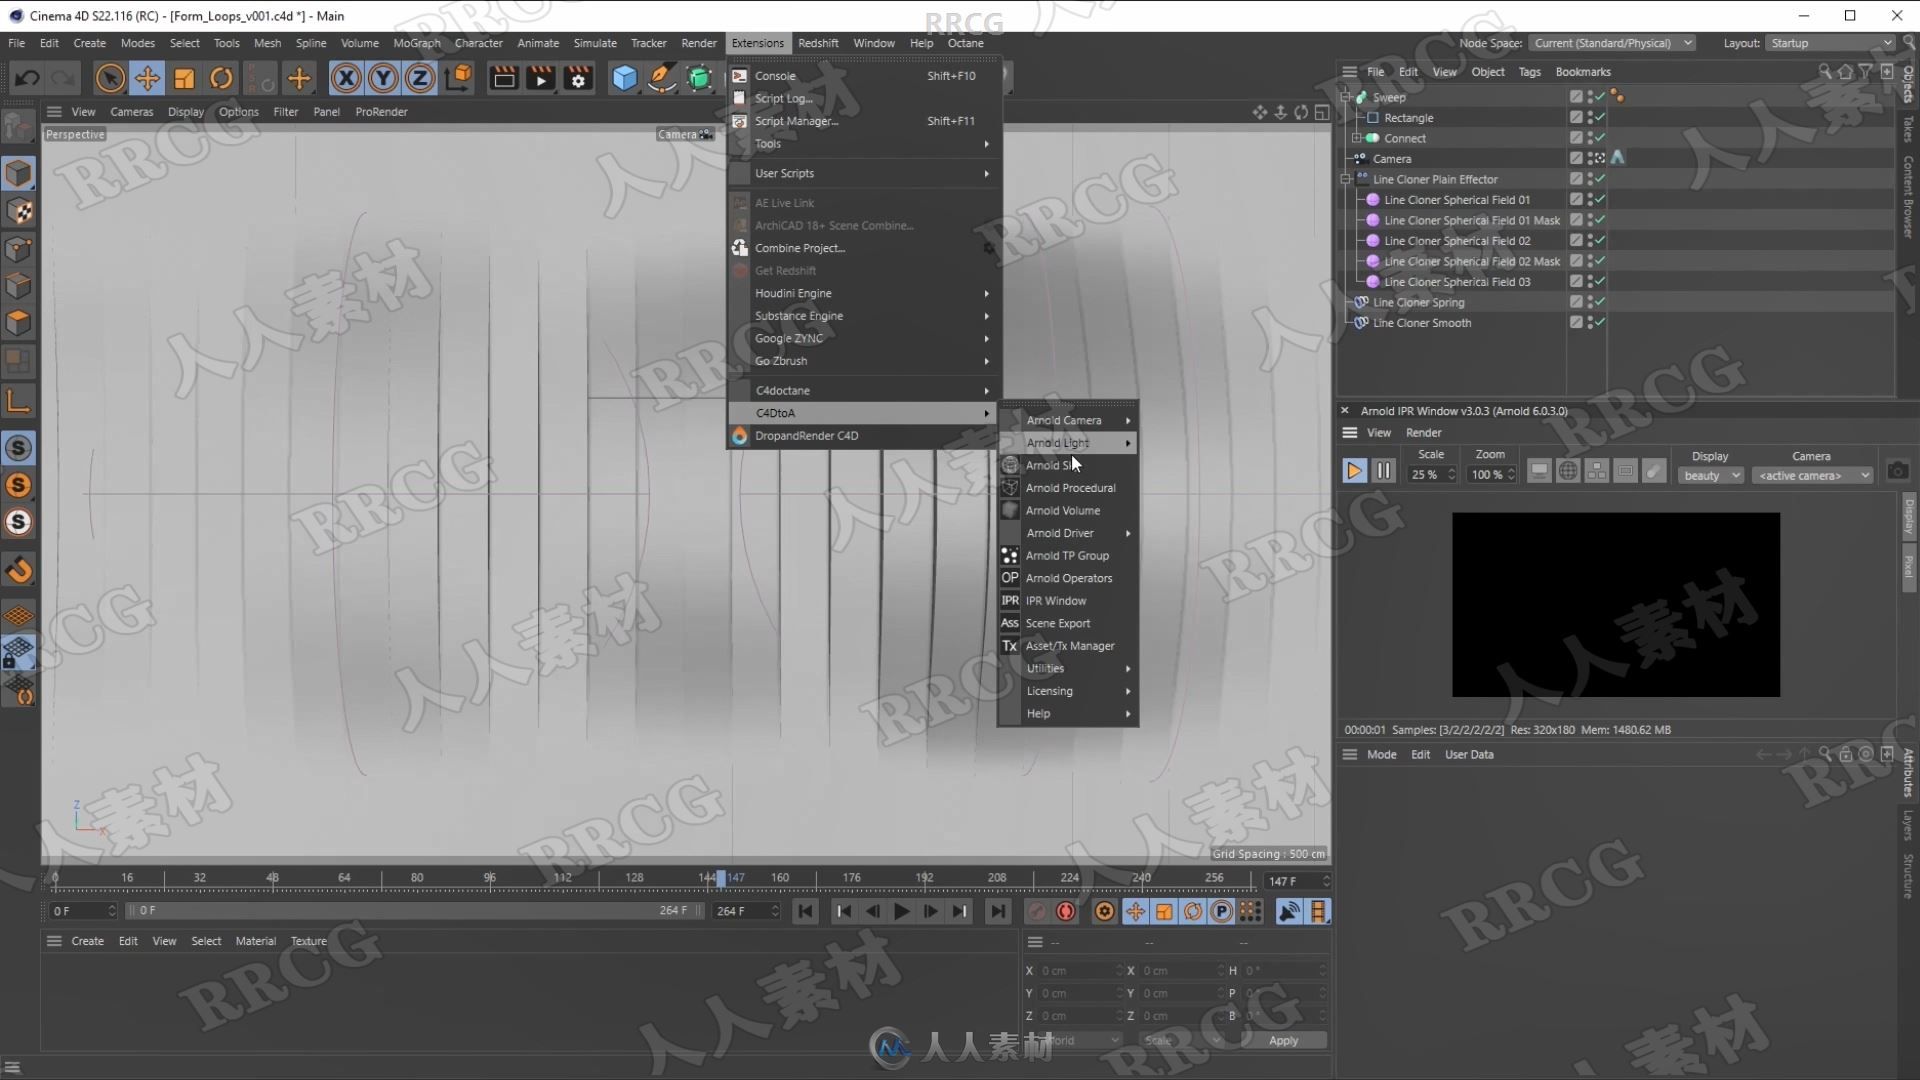Play the animation forward
This screenshot has height=1080, width=1920.
[x=901, y=911]
